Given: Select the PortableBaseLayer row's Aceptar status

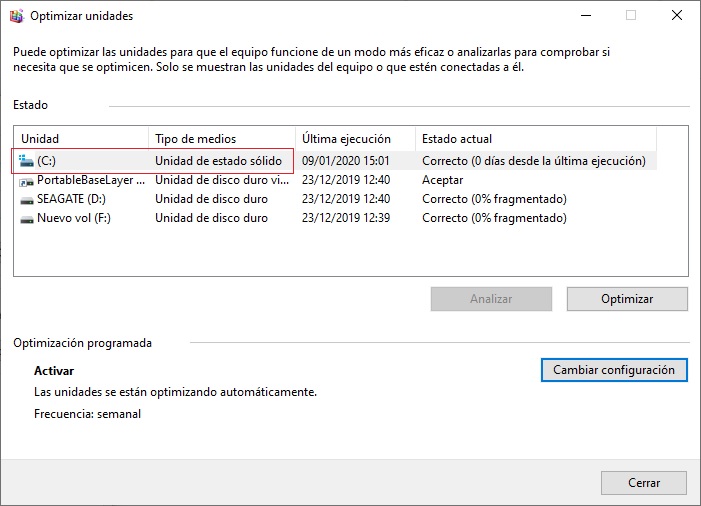Looking at the screenshot, I should click(x=442, y=180).
